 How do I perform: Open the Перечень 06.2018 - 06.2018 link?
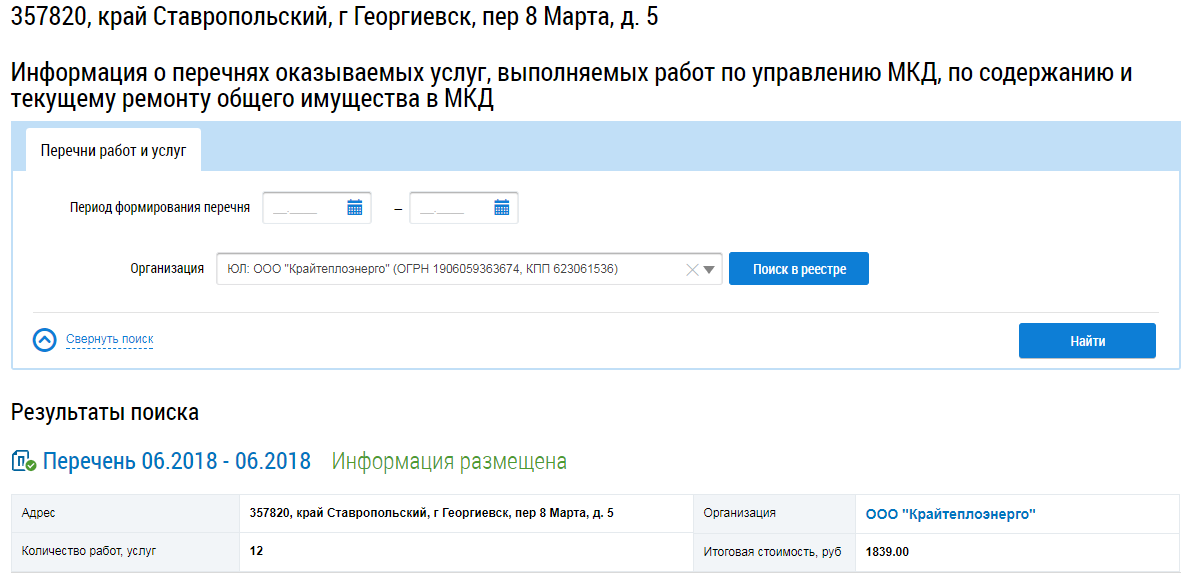[x=176, y=462]
